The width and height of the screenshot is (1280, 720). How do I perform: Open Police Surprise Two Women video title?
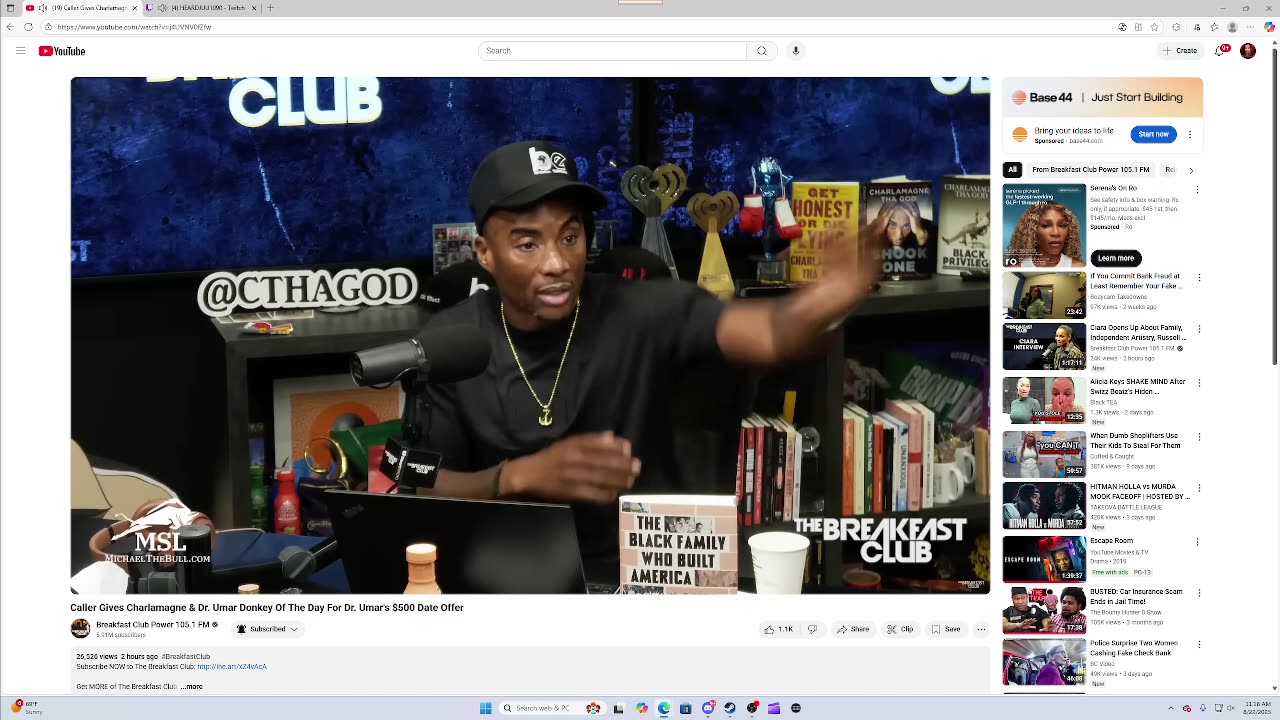pyautogui.click(x=1134, y=648)
